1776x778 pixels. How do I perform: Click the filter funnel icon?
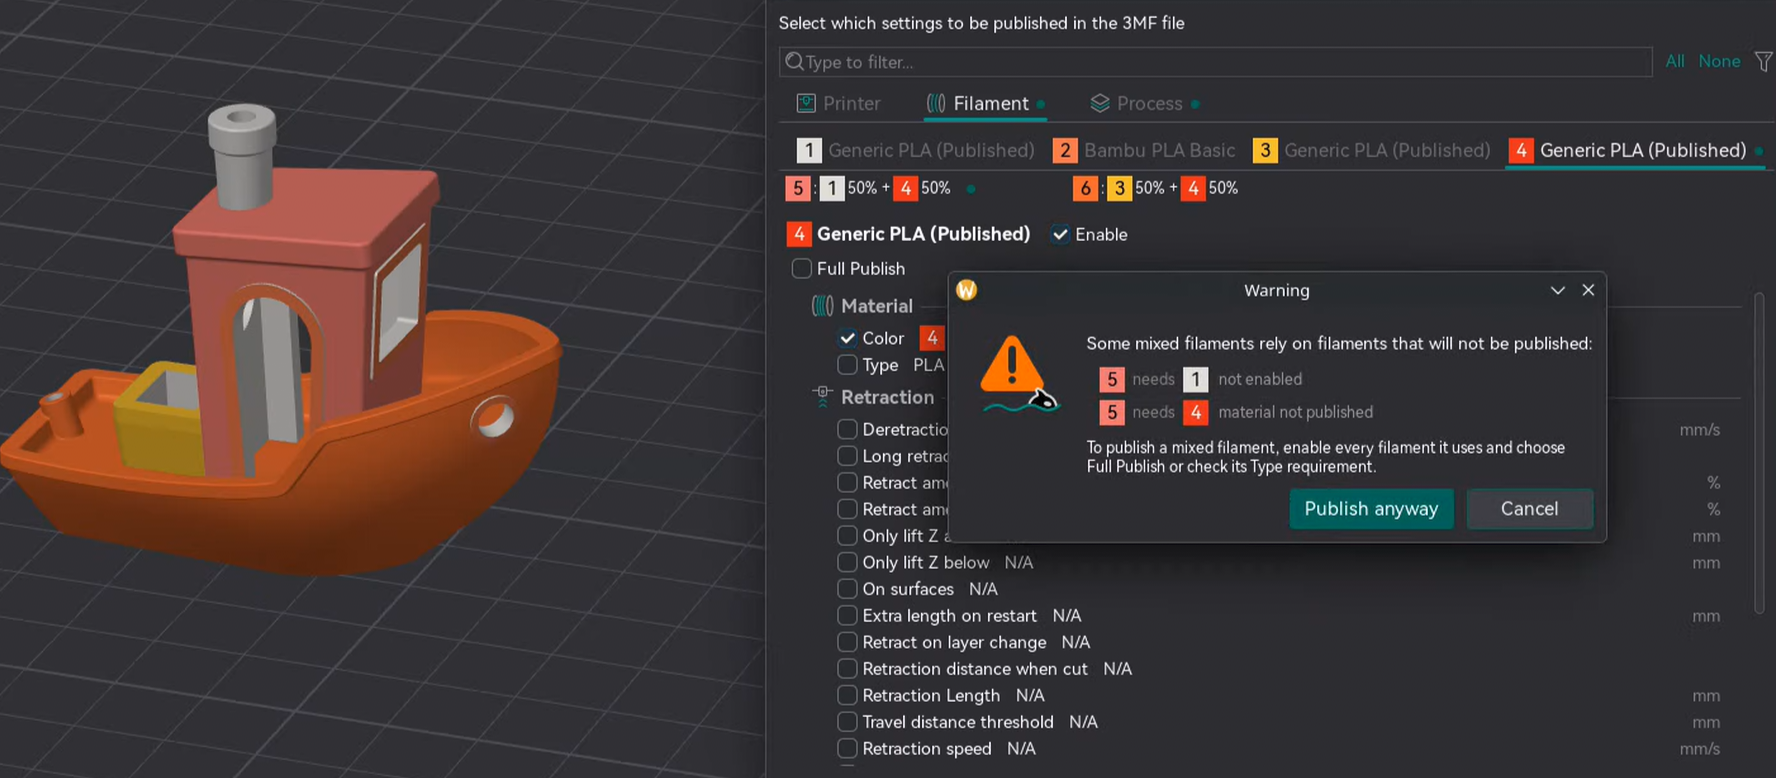coord(1764,62)
